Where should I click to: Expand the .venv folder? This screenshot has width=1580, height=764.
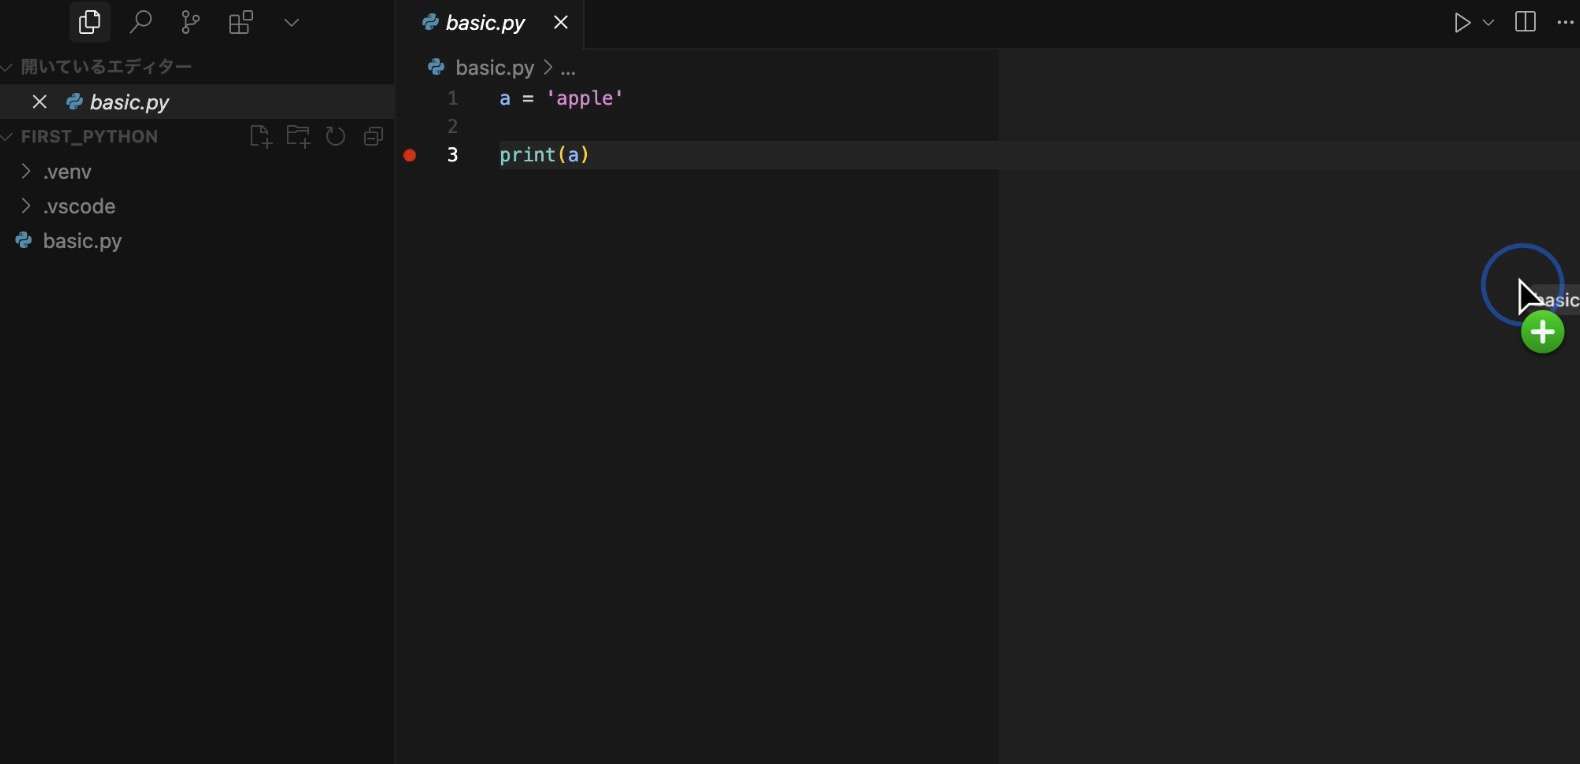pos(67,172)
